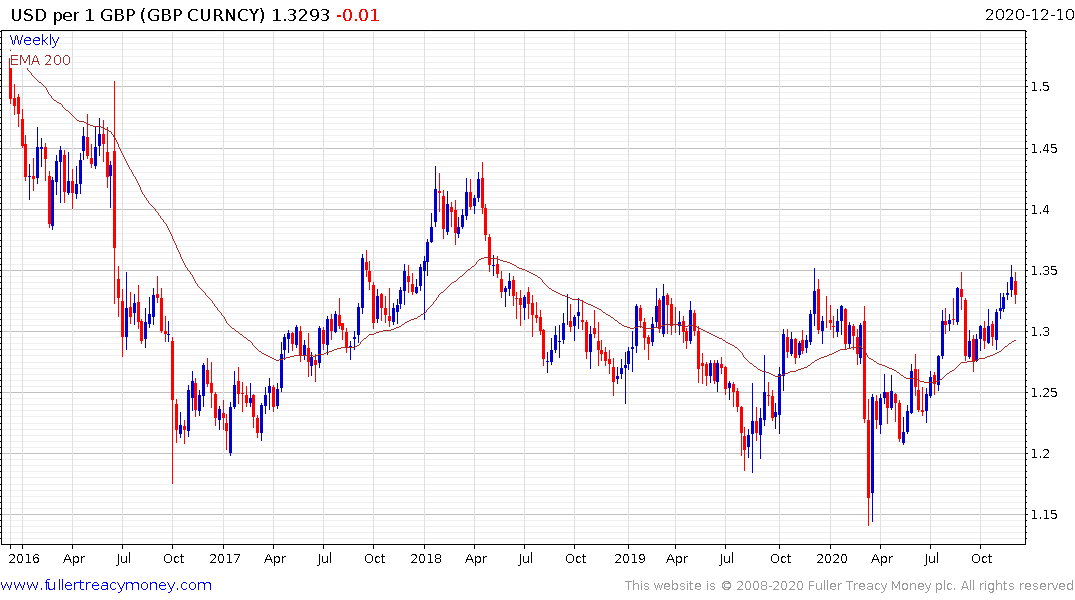1075x600 pixels.
Task: Select the current price value 1.3293
Action: pos(300,15)
